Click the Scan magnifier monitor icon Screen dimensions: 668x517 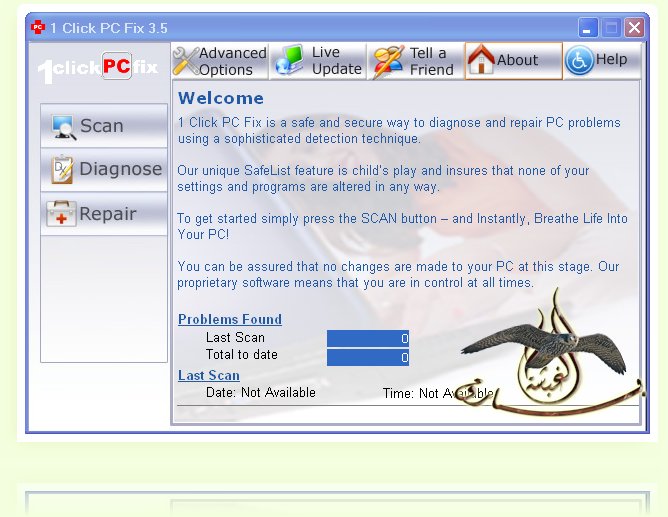point(63,127)
